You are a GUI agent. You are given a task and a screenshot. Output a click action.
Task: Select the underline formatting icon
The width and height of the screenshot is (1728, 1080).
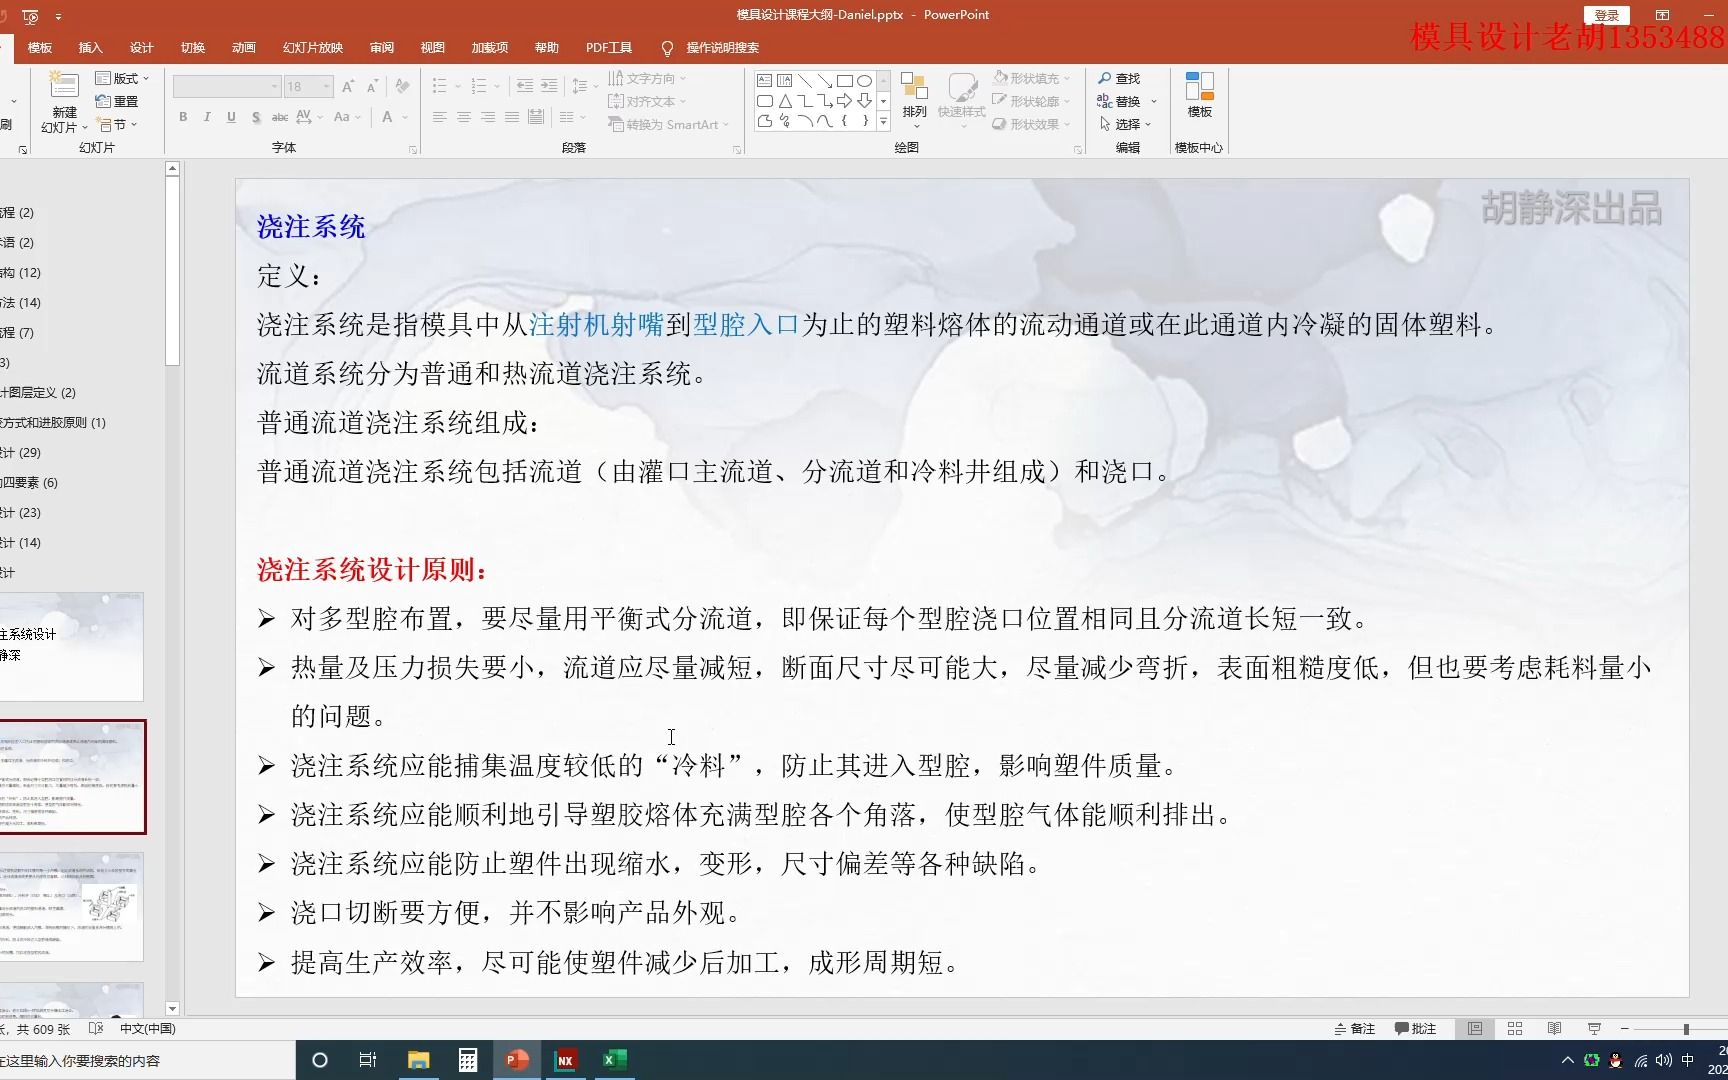pyautogui.click(x=230, y=117)
